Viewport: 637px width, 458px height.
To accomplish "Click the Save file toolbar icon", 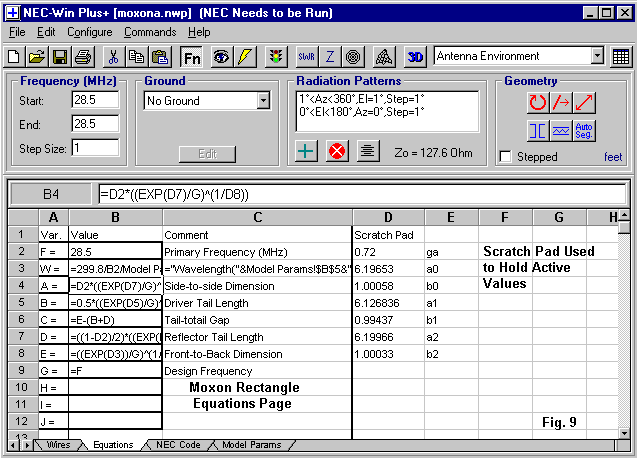I will click(x=60, y=57).
